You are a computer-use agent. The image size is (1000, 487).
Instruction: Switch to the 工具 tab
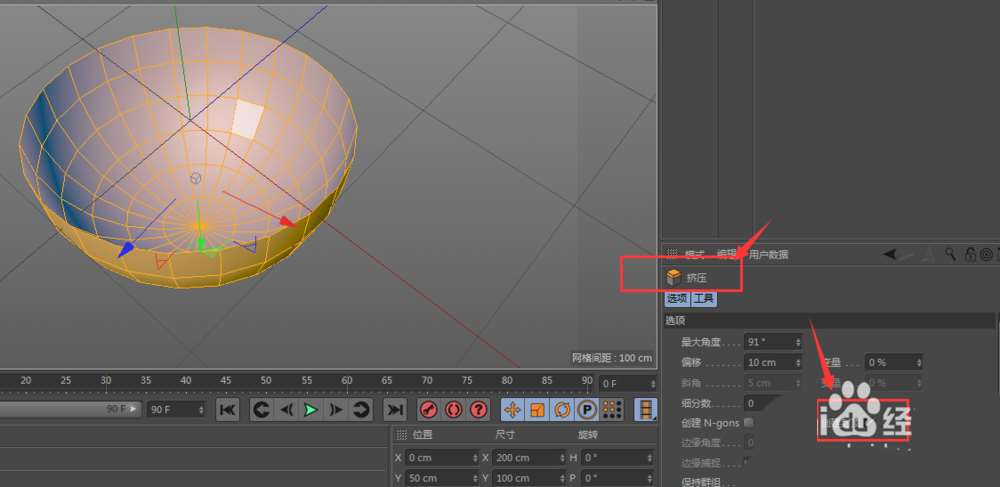pyautogui.click(x=704, y=299)
